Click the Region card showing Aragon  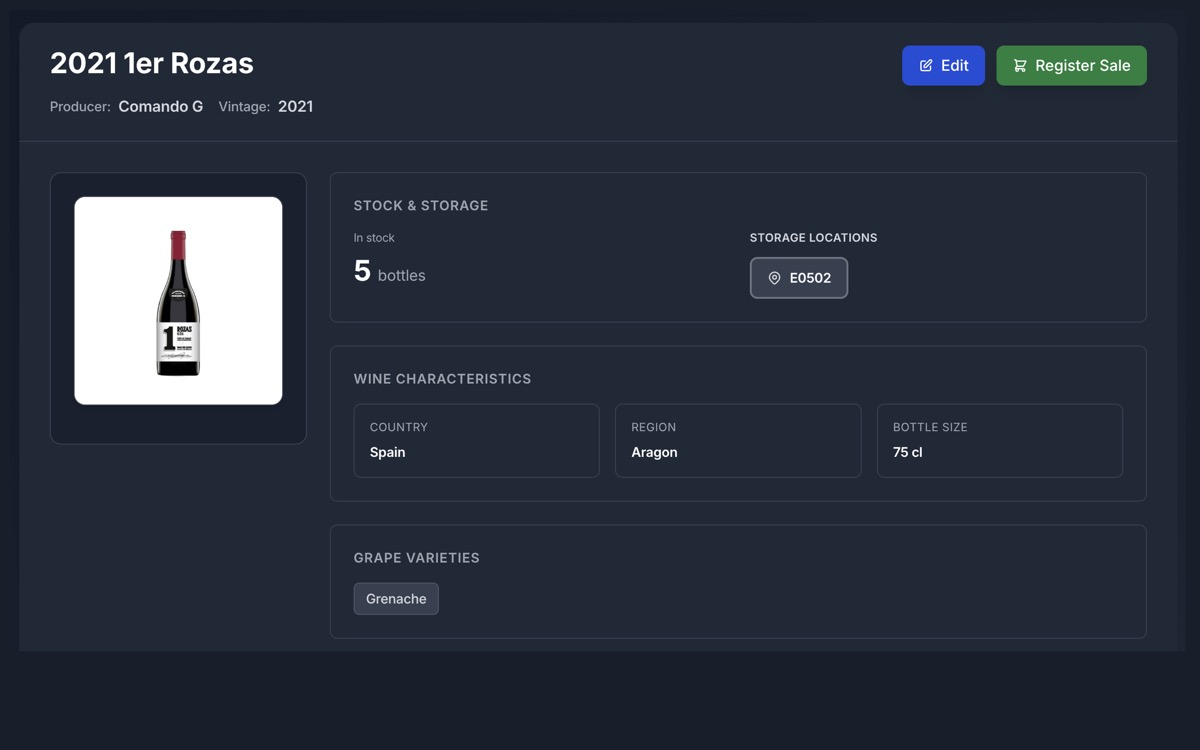[x=738, y=440]
